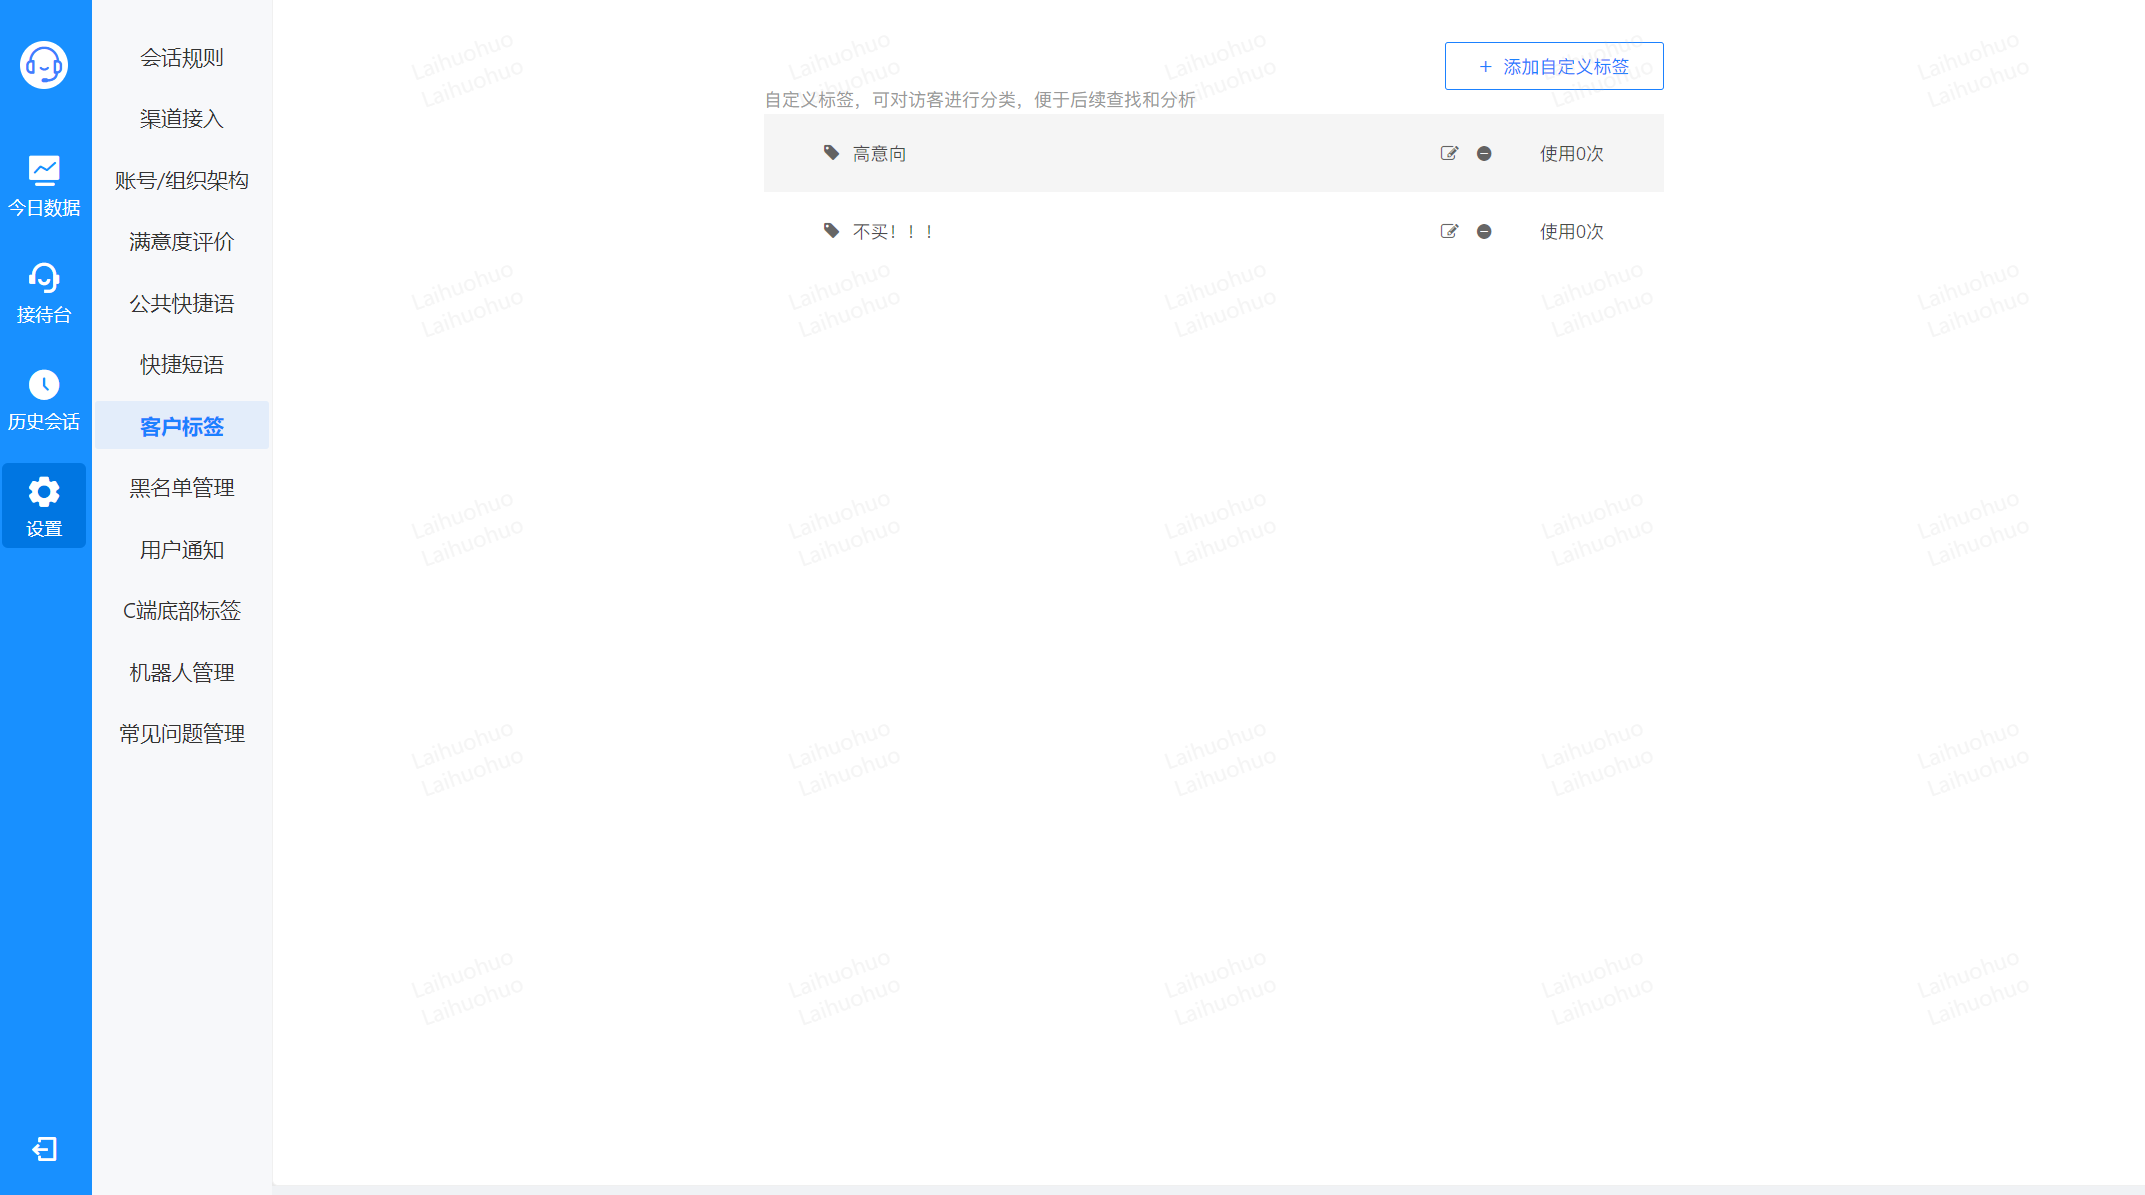
Task: Open 快捷短语 settings menu
Action: click(x=181, y=365)
